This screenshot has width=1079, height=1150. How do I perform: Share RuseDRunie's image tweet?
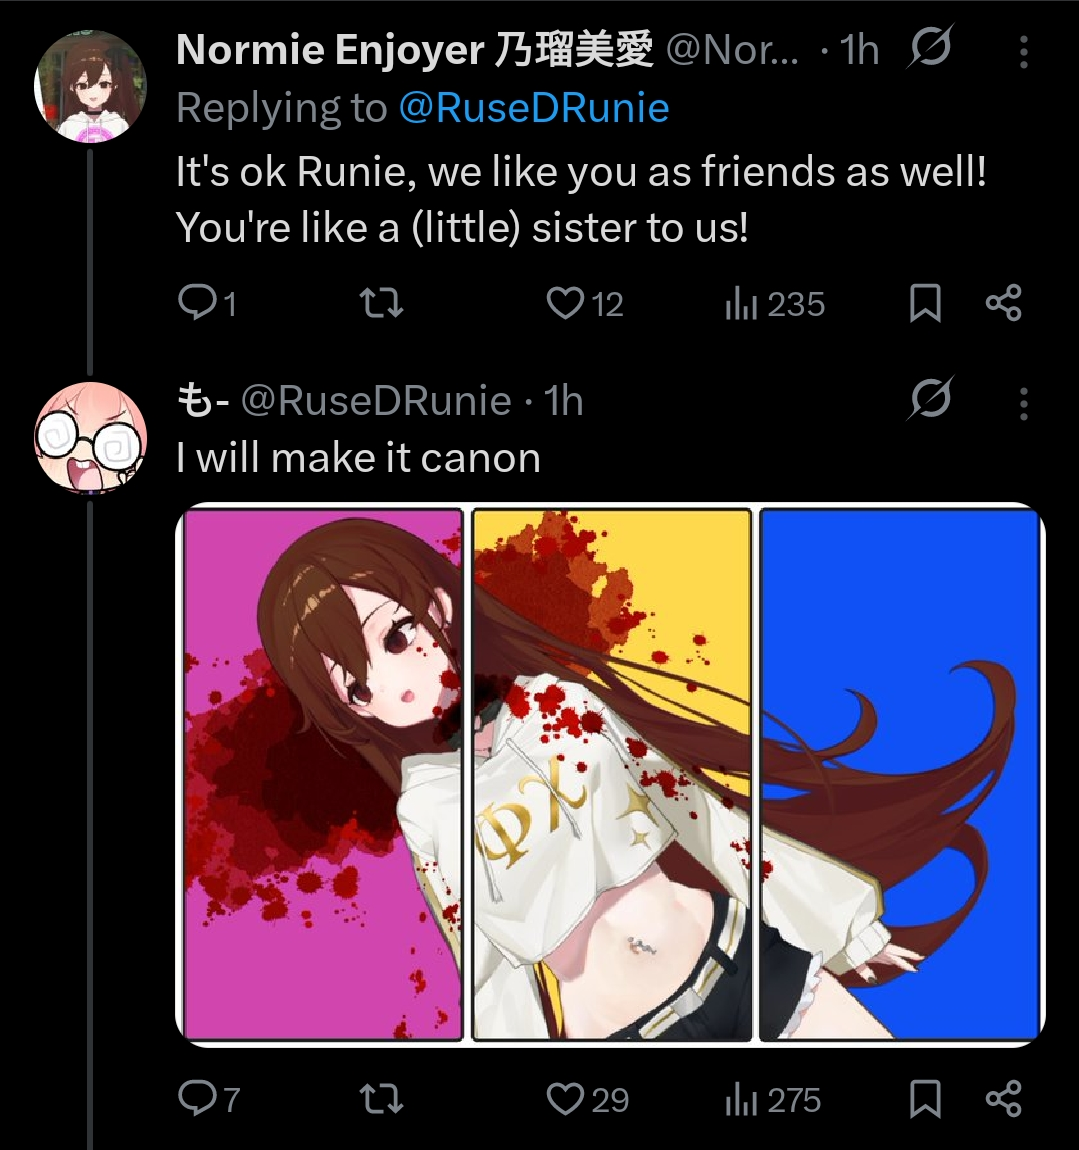click(x=1003, y=1099)
